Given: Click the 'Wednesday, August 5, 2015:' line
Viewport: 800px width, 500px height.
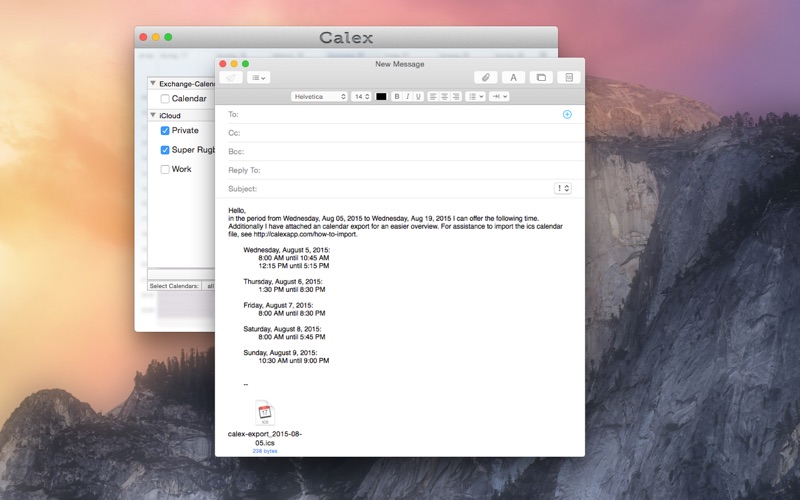Looking at the screenshot, I should tap(287, 250).
